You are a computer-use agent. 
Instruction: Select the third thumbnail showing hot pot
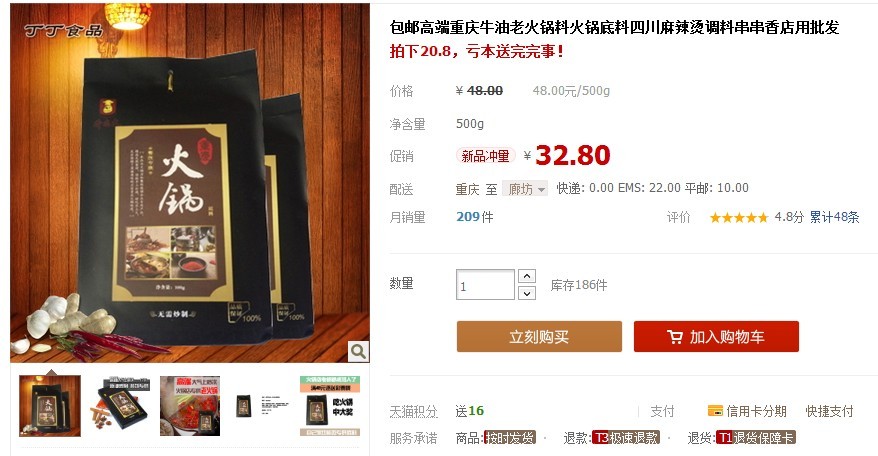[x=190, y=406]
